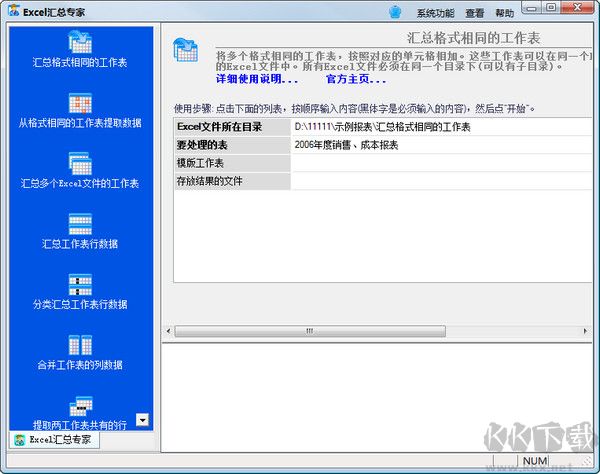Viewport: 600px width, 474px height.
Task: Click the 使用步骤 instruction line
Action: pos(354,109)
